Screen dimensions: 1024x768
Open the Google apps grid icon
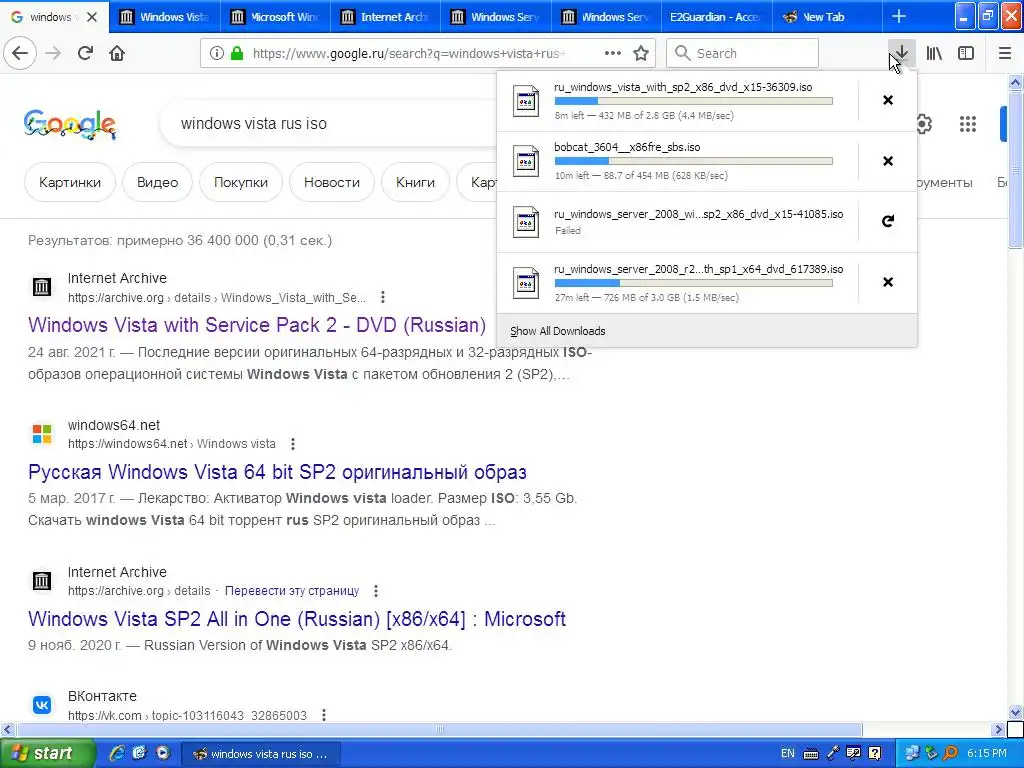click(968, 123)
